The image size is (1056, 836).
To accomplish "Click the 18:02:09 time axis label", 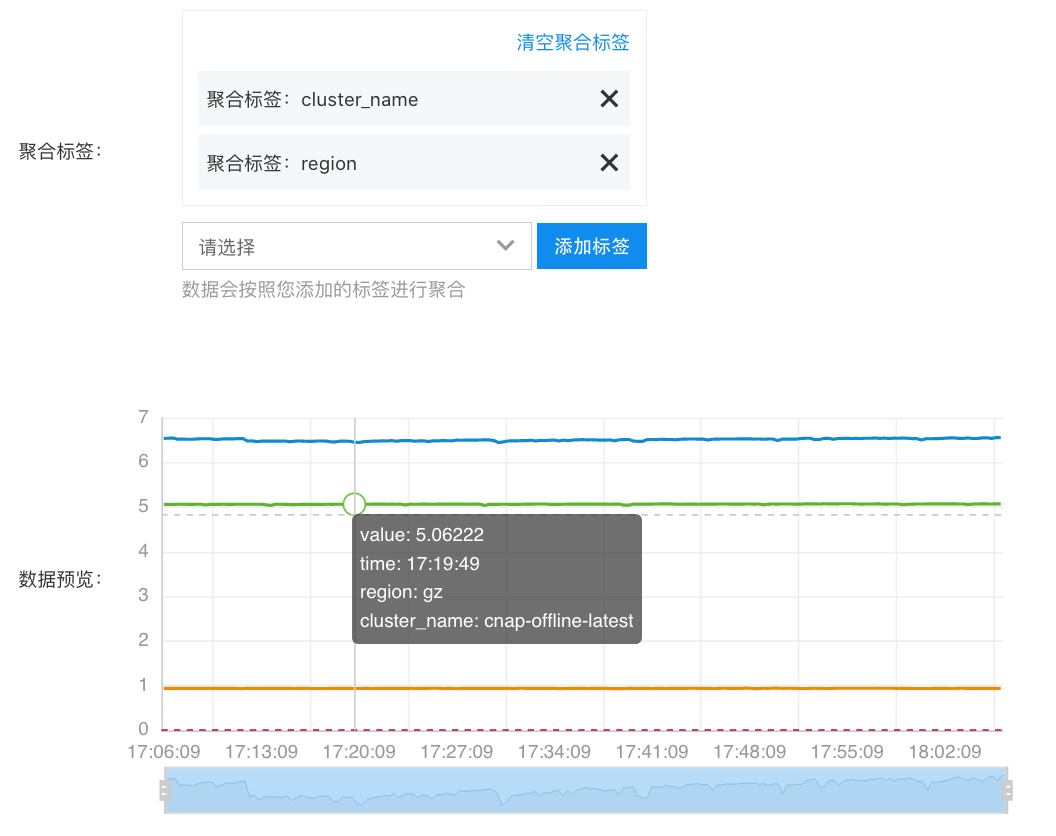I will 945,752.
